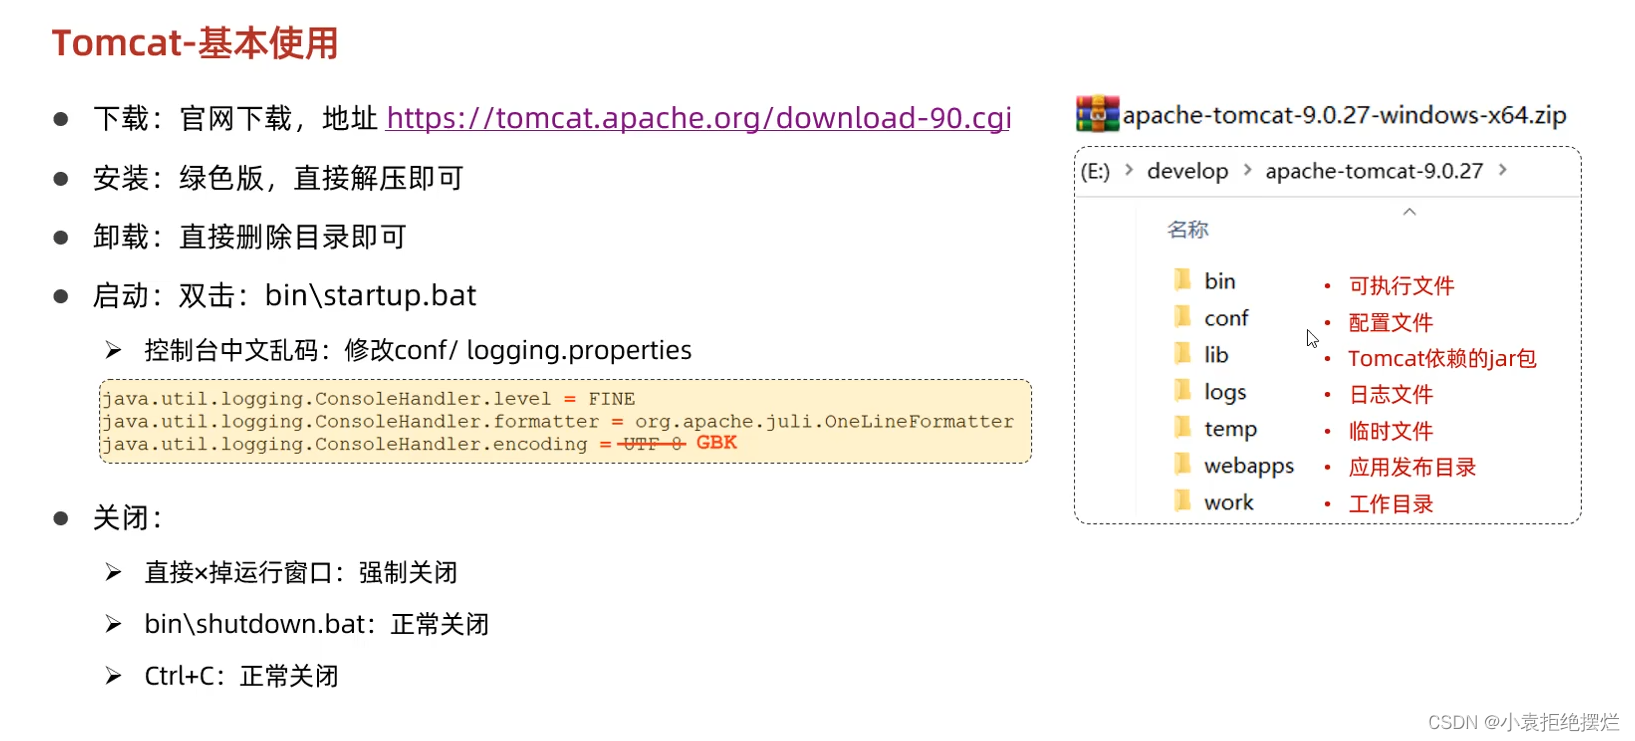
Task: Click the lib folder icon
Action: pyautogui.click(x=1183, y=353)
